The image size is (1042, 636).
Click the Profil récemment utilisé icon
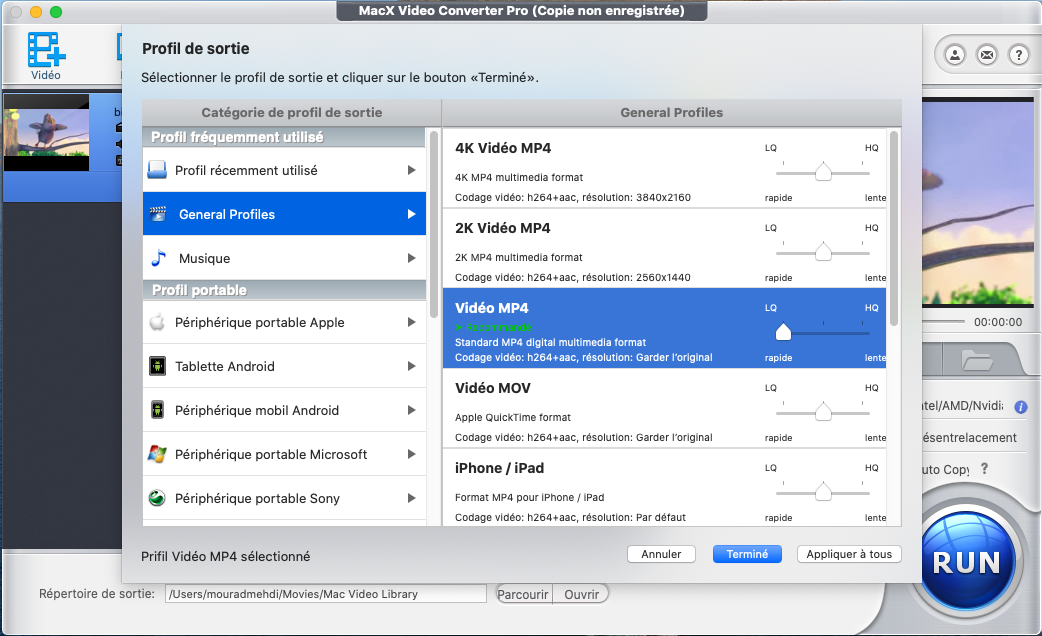[x=157, y=170]
